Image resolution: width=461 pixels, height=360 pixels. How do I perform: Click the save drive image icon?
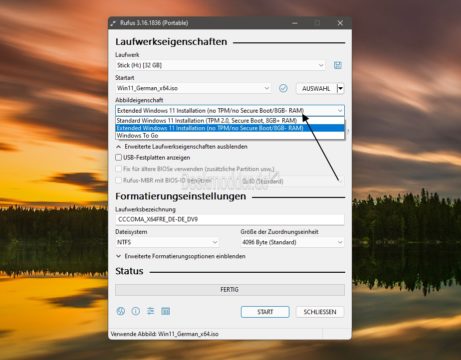coord(338,65)
